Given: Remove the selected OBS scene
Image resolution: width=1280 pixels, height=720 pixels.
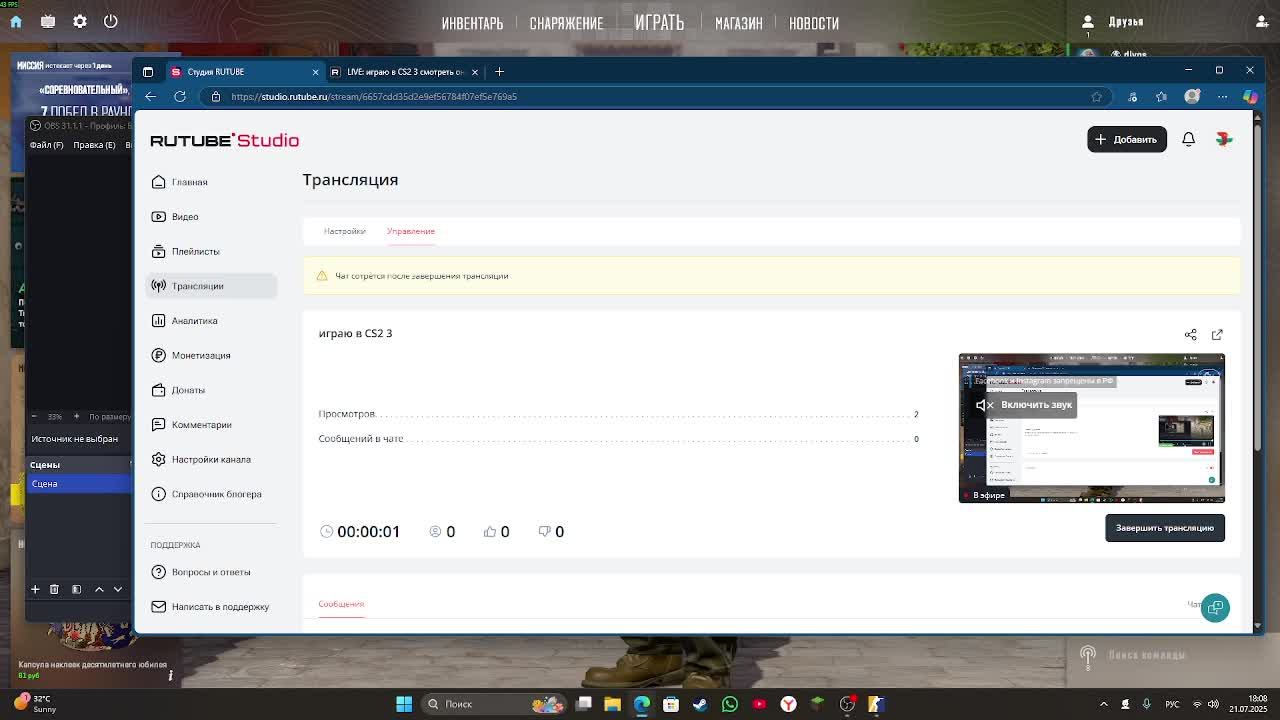Looking at the screenshot, I should tap(54, 589).
